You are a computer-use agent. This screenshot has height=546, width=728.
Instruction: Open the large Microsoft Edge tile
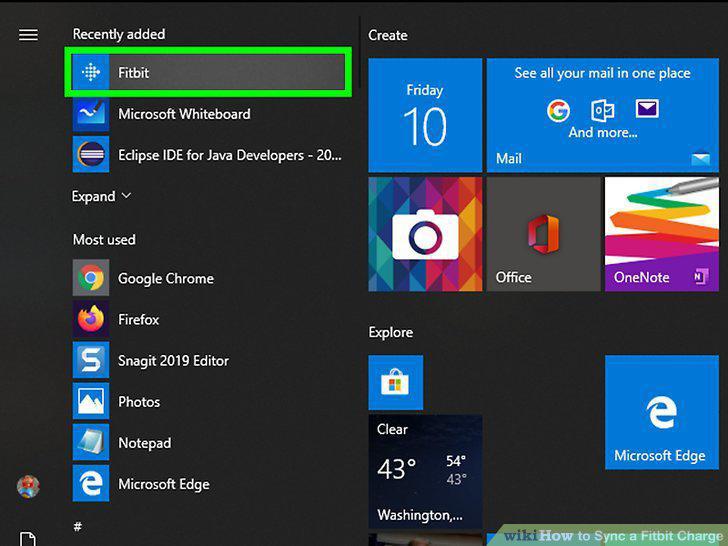coord(662,412)
